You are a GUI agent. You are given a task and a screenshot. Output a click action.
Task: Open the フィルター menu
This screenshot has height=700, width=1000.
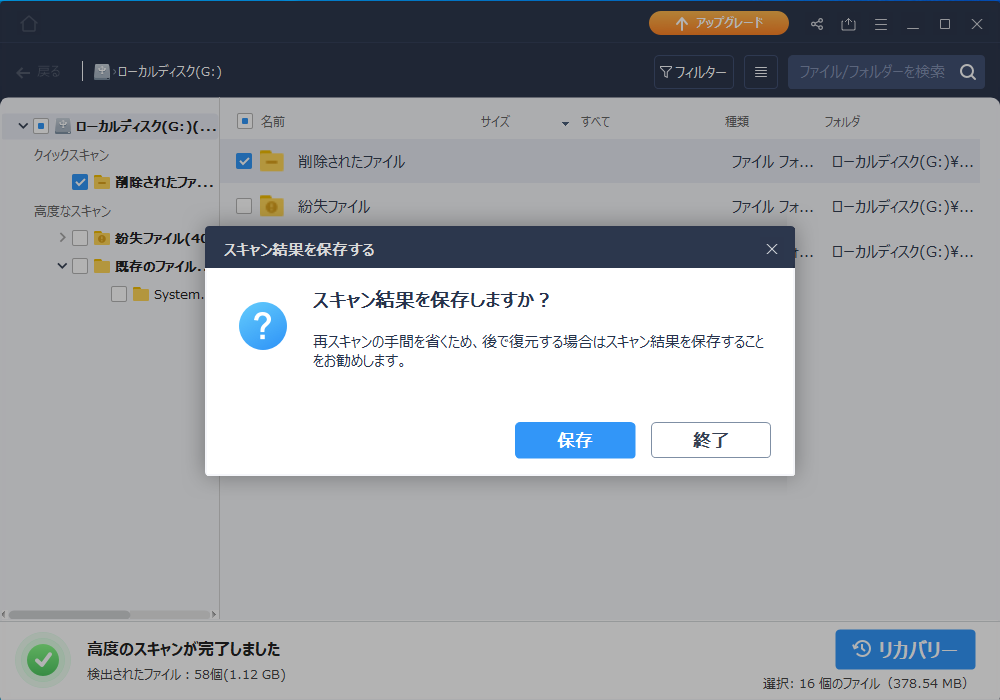tap(694, 72)
